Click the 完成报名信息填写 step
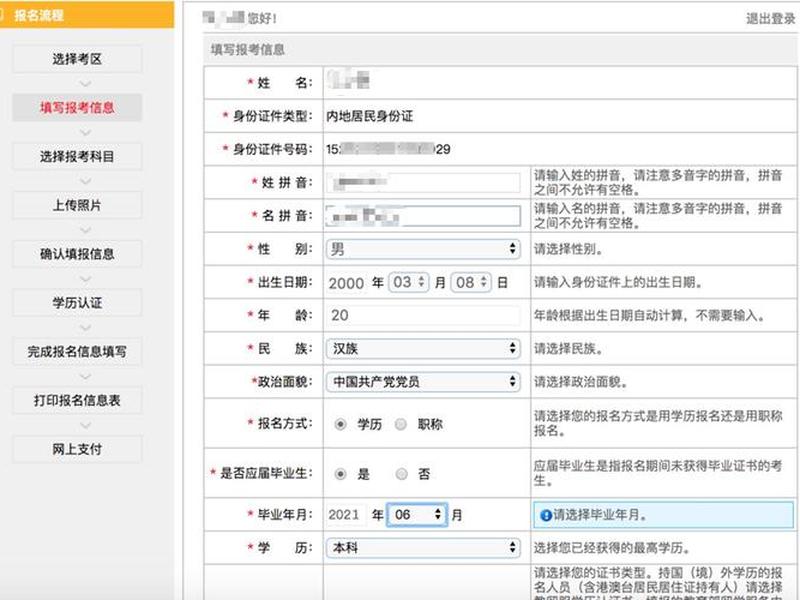The image size is (800, 600). click(x=77, y=352)
